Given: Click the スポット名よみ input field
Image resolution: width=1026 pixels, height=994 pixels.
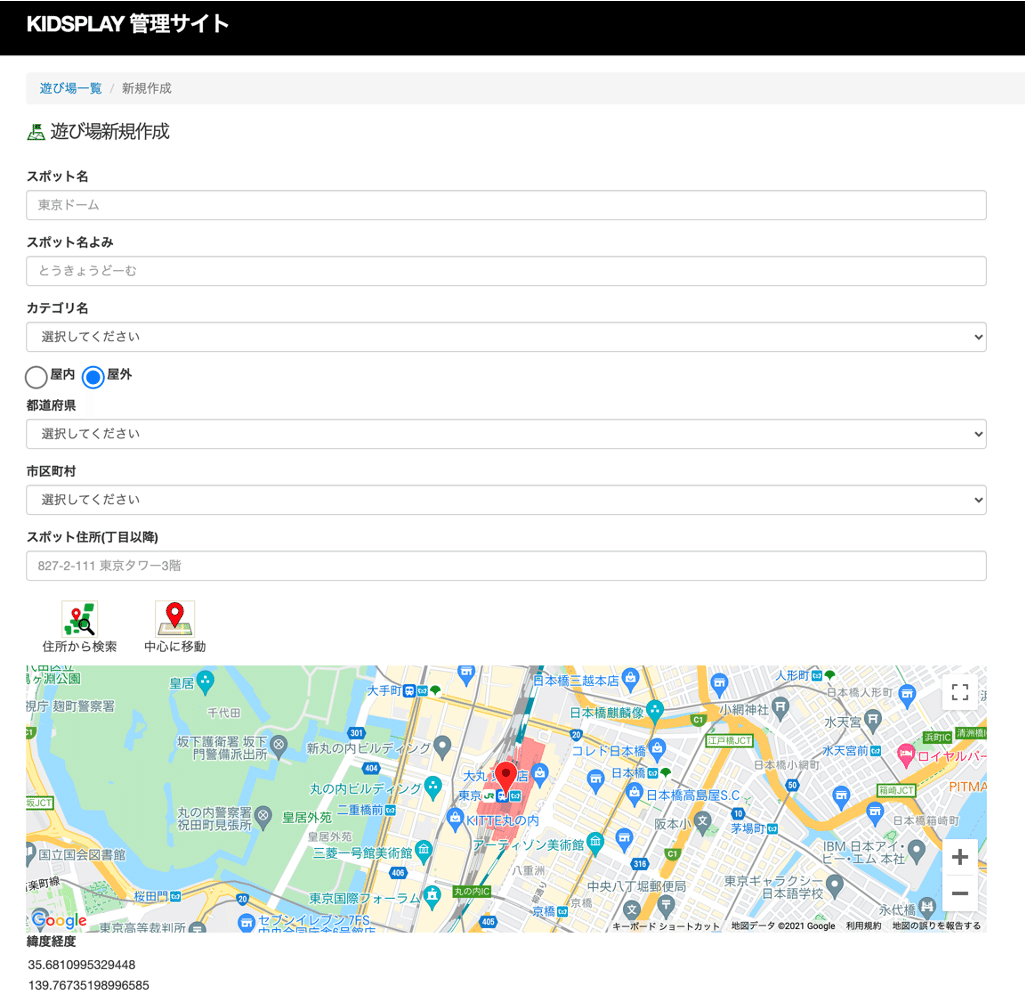Looking at the screenshot, I should 506,271.
